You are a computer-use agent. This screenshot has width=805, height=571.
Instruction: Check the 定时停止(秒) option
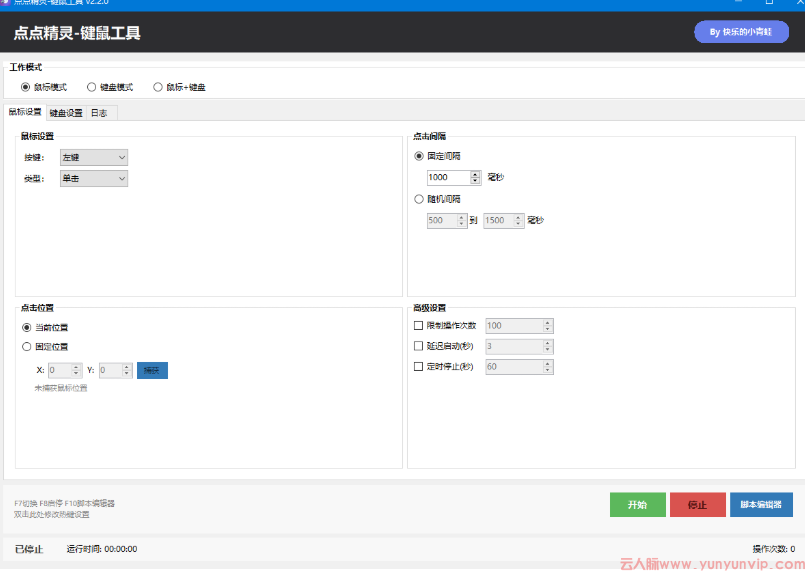point(419,367)
